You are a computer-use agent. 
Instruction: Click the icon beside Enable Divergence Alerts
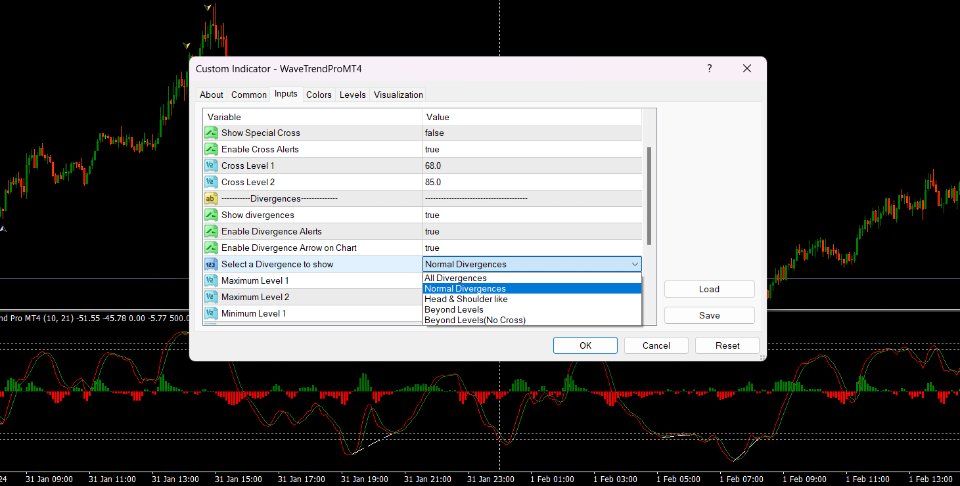coord(211,231)
